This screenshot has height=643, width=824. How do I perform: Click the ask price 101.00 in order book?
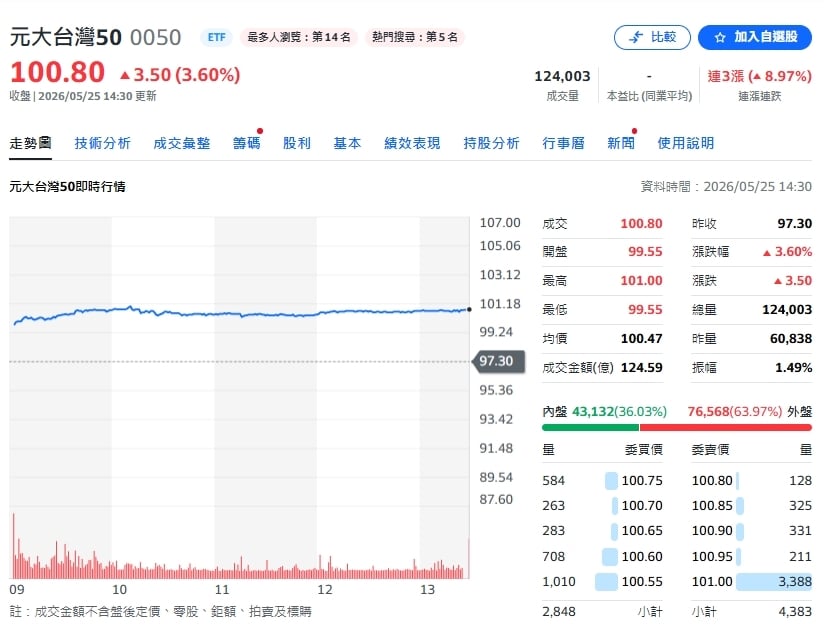712,582
